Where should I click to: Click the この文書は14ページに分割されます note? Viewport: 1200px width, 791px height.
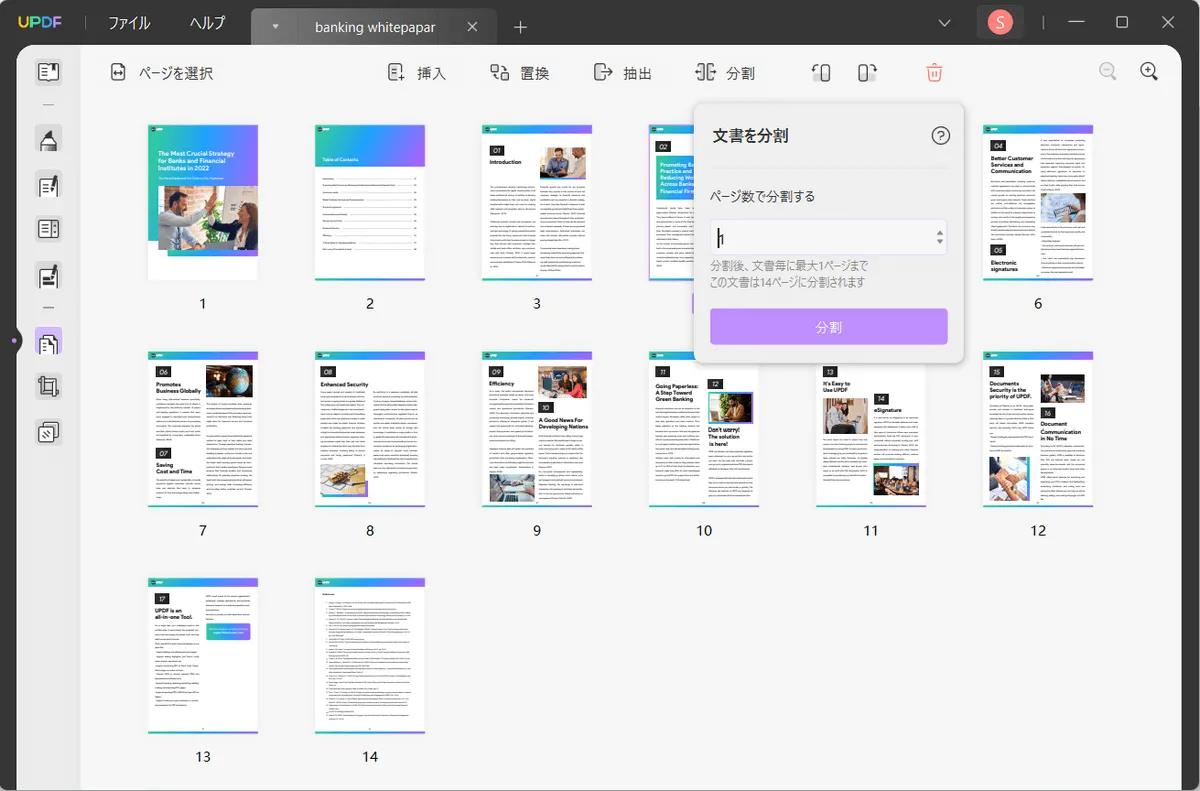point(788,283)
